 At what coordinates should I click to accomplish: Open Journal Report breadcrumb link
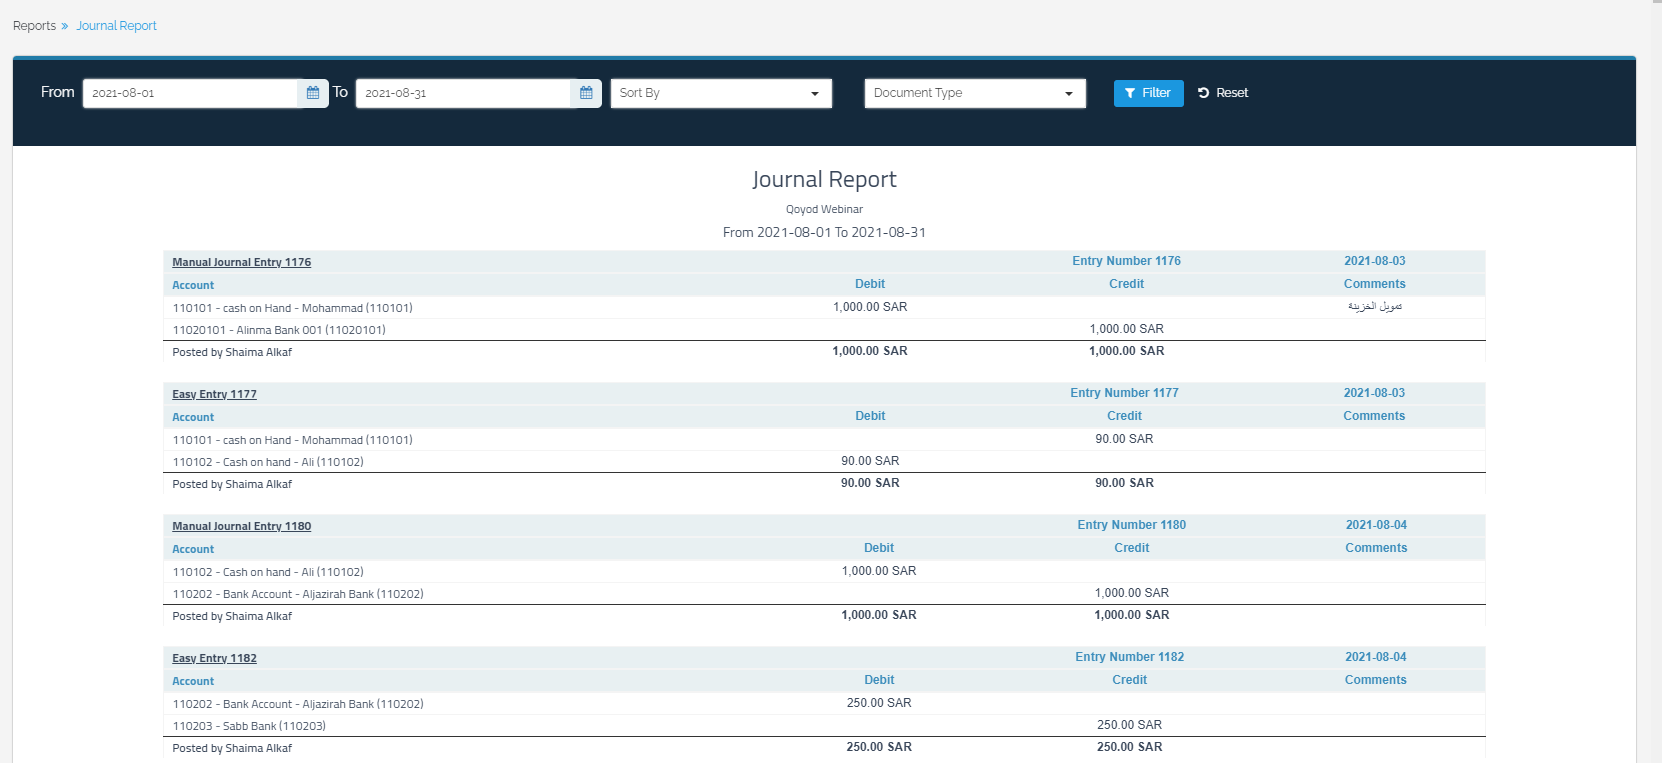116,26
